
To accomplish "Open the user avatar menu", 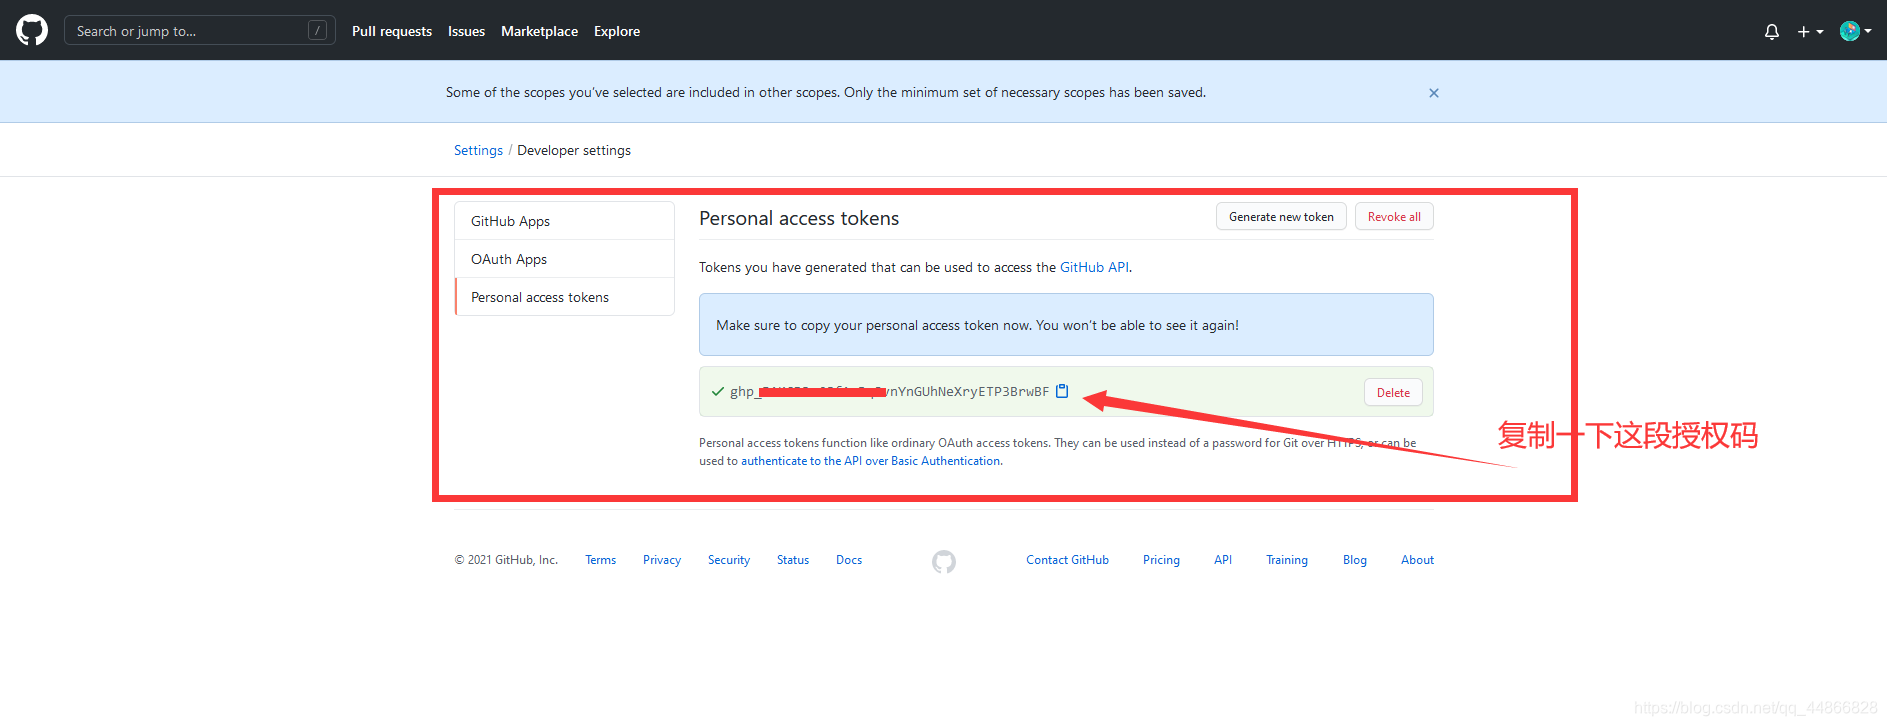I will (1856, 31).
